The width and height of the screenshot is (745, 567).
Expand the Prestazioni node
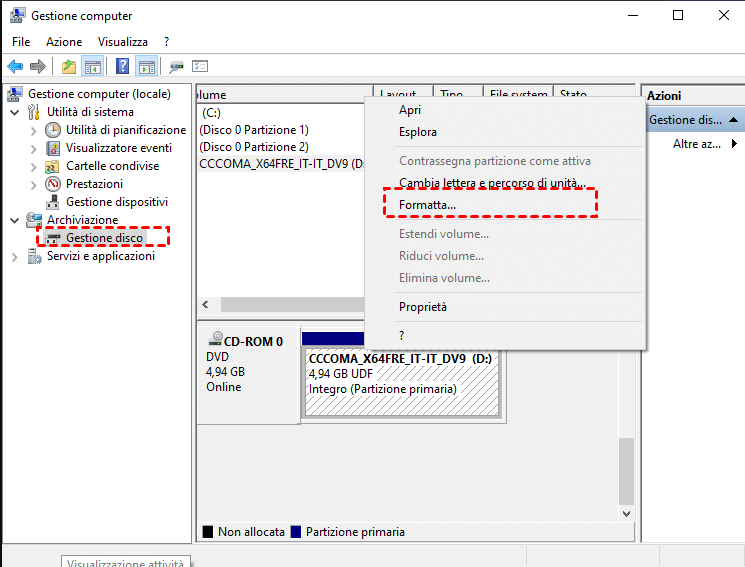33,185
